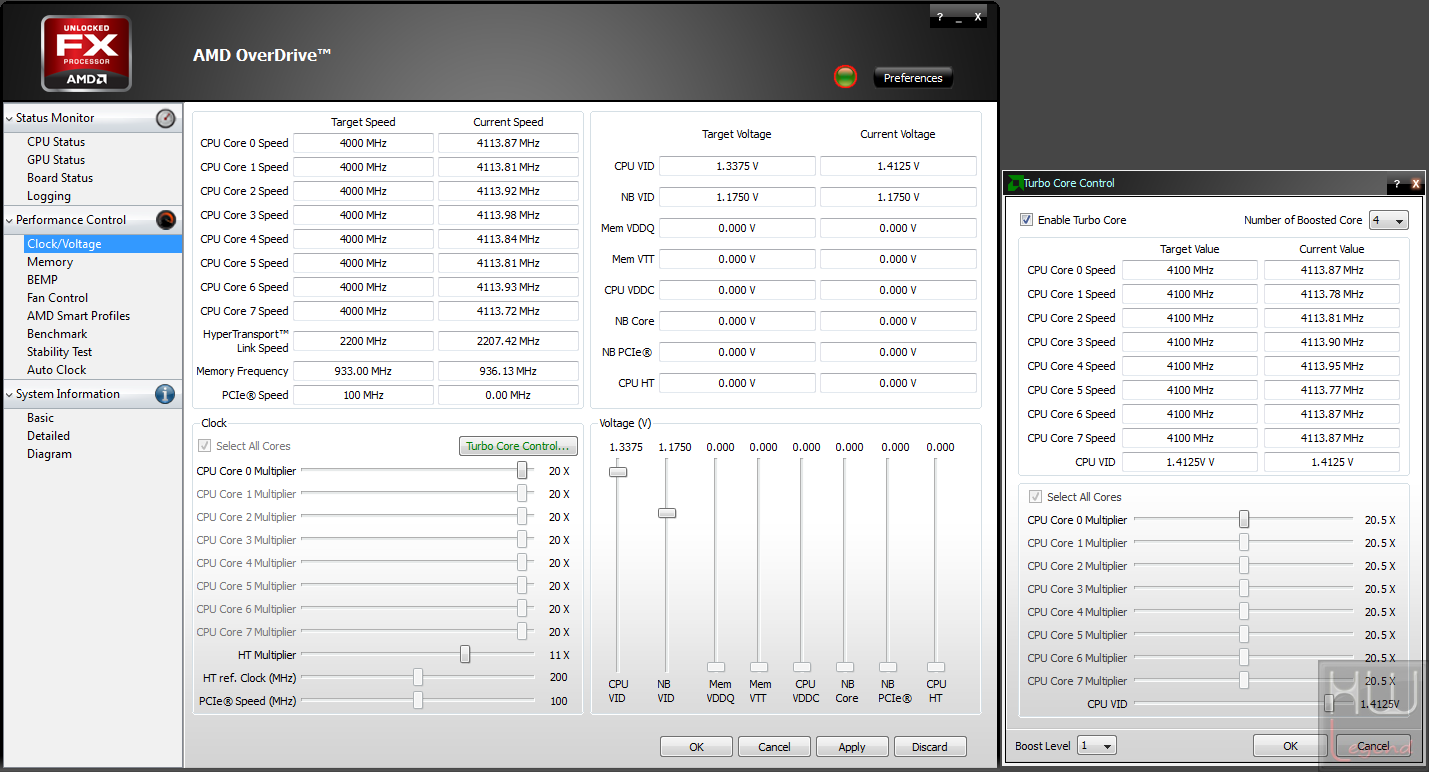Click the System Information info icon
This screenshot has height=772, width=1429.
166,394
